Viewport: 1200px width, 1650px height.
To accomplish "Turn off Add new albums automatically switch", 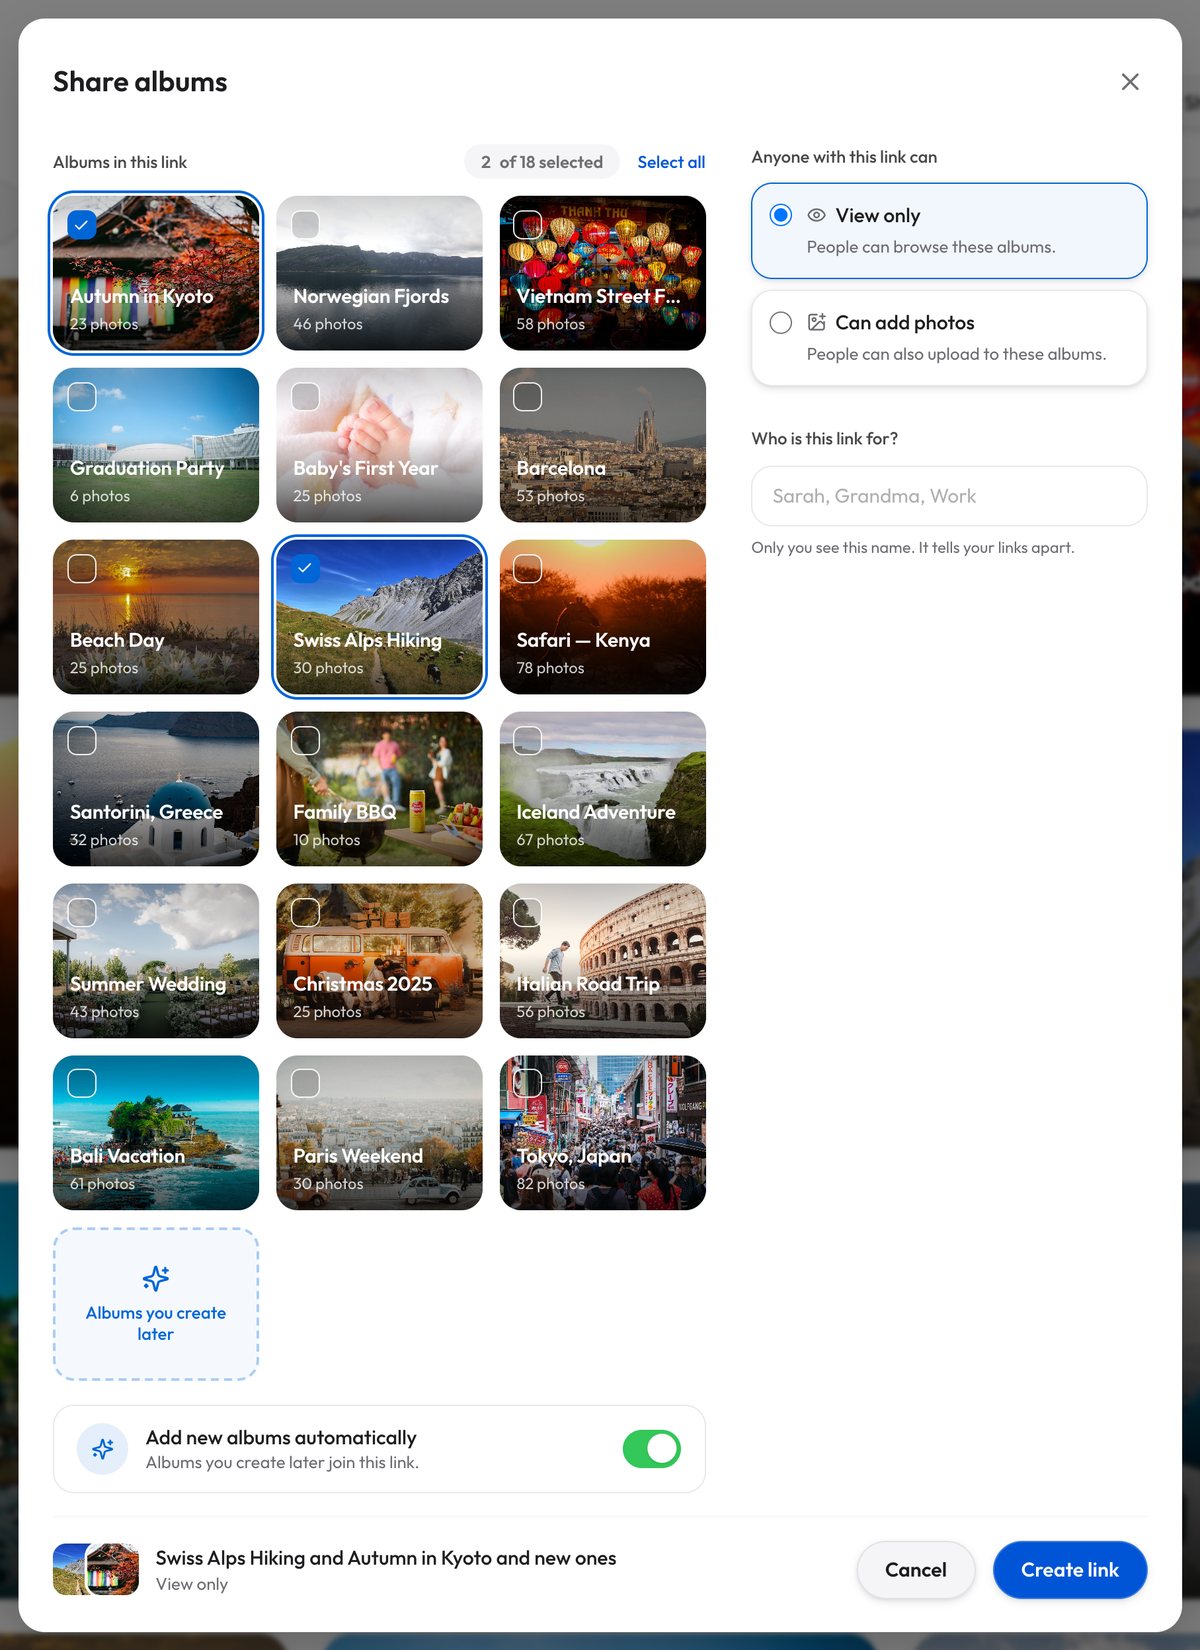I will click(x=652, y=1449).
